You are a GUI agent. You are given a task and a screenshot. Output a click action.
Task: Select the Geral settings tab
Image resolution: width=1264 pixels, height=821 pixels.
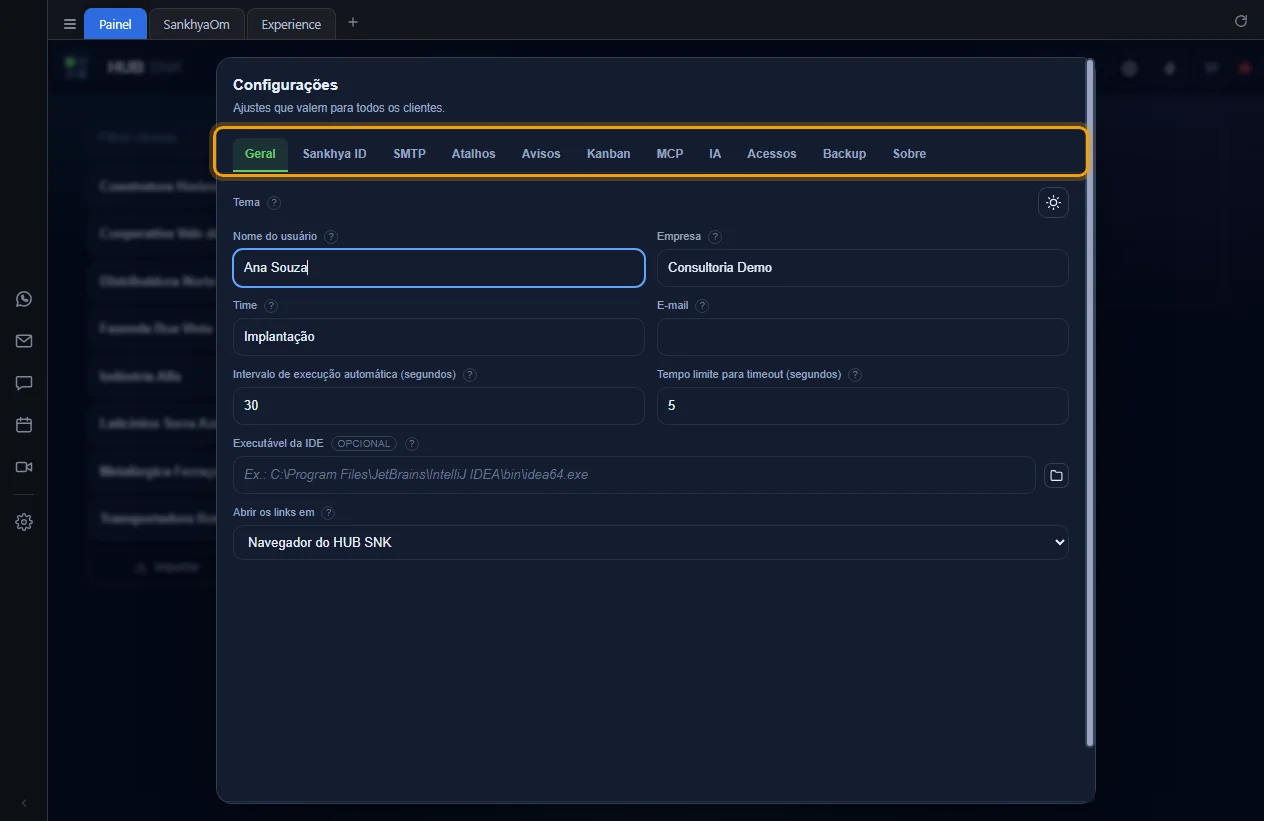tap(260, 154)
